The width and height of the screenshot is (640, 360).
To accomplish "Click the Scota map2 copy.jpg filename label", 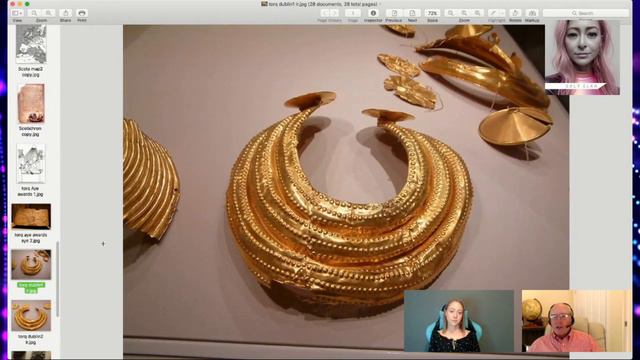I will pyautogui.click(x=31, y=72).
